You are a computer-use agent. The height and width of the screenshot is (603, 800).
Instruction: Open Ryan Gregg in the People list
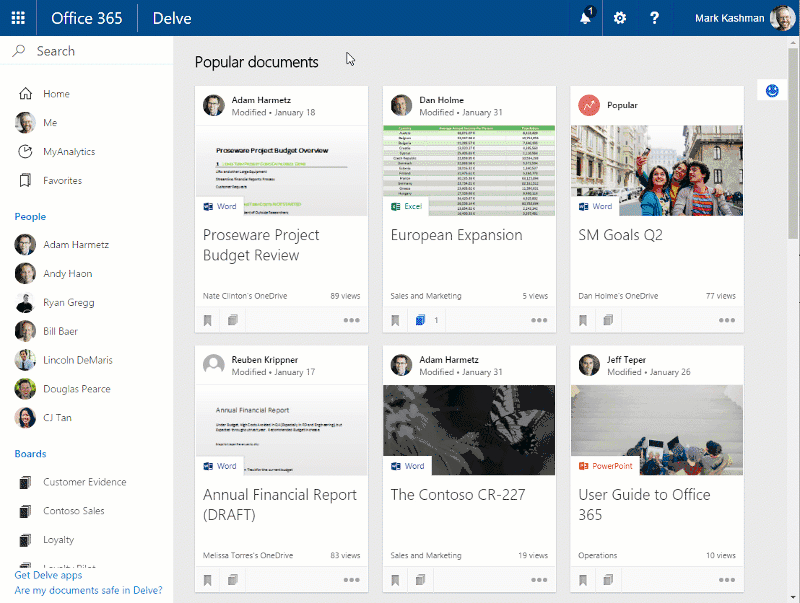click(69, 303)
